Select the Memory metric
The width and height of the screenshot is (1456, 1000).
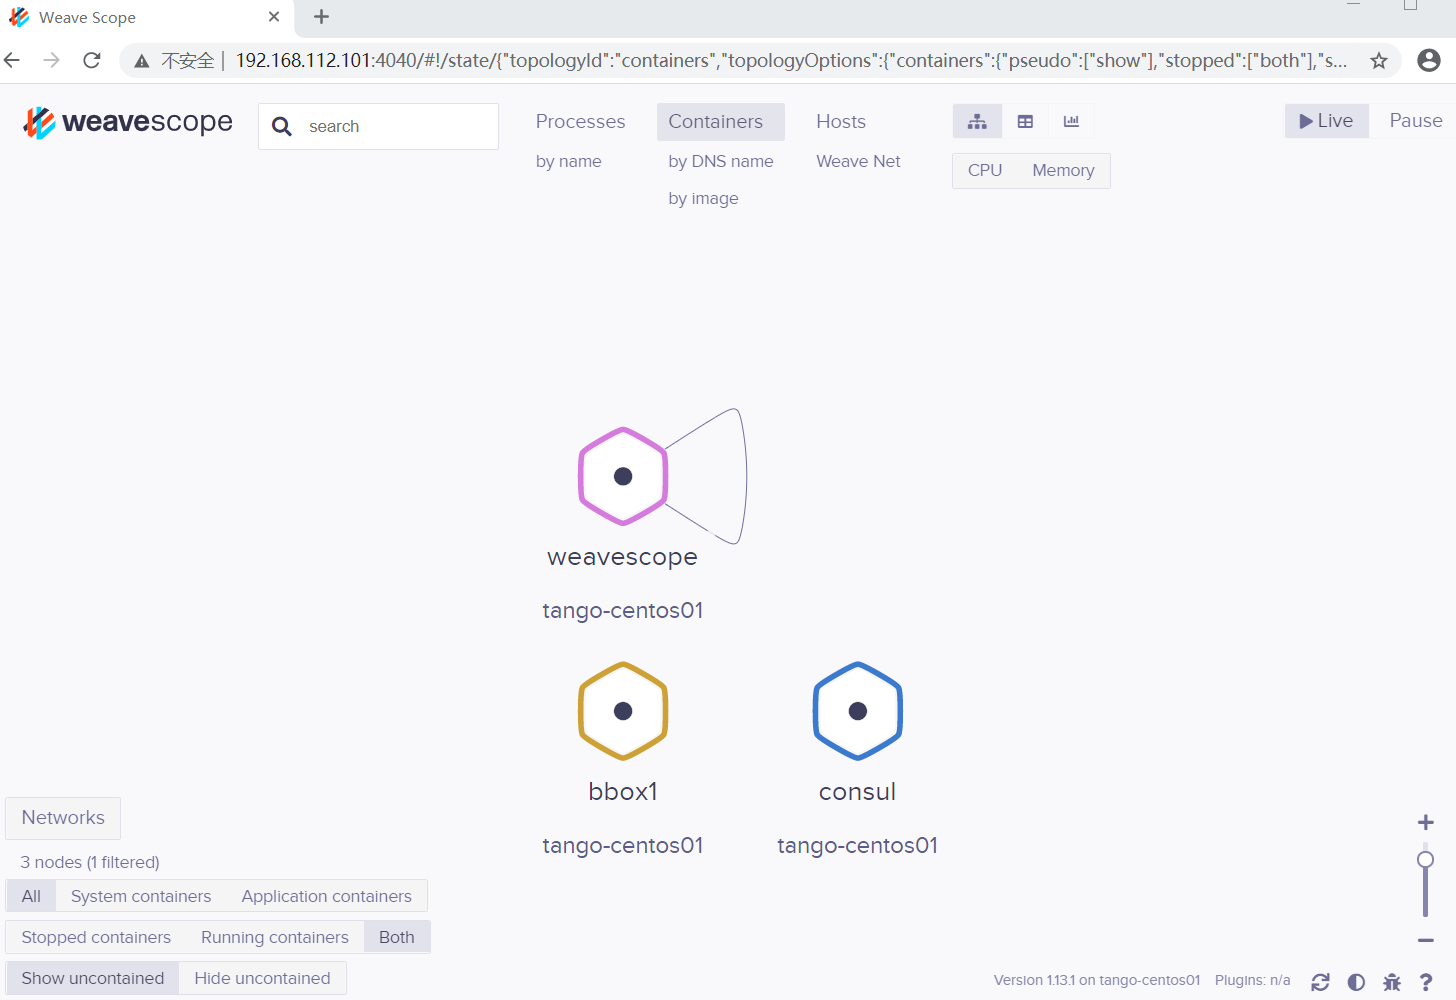pos(1062,170)
